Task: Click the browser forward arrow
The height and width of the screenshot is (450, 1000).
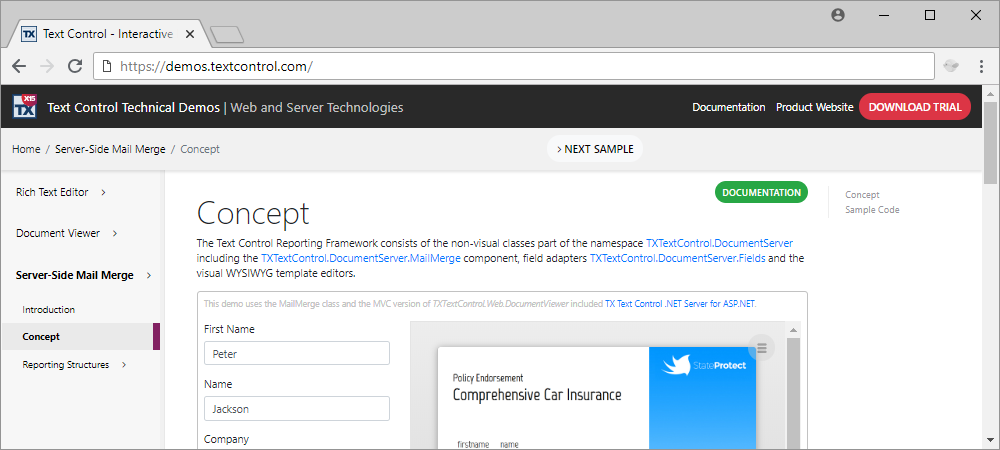Action: [x=47, y=66]
